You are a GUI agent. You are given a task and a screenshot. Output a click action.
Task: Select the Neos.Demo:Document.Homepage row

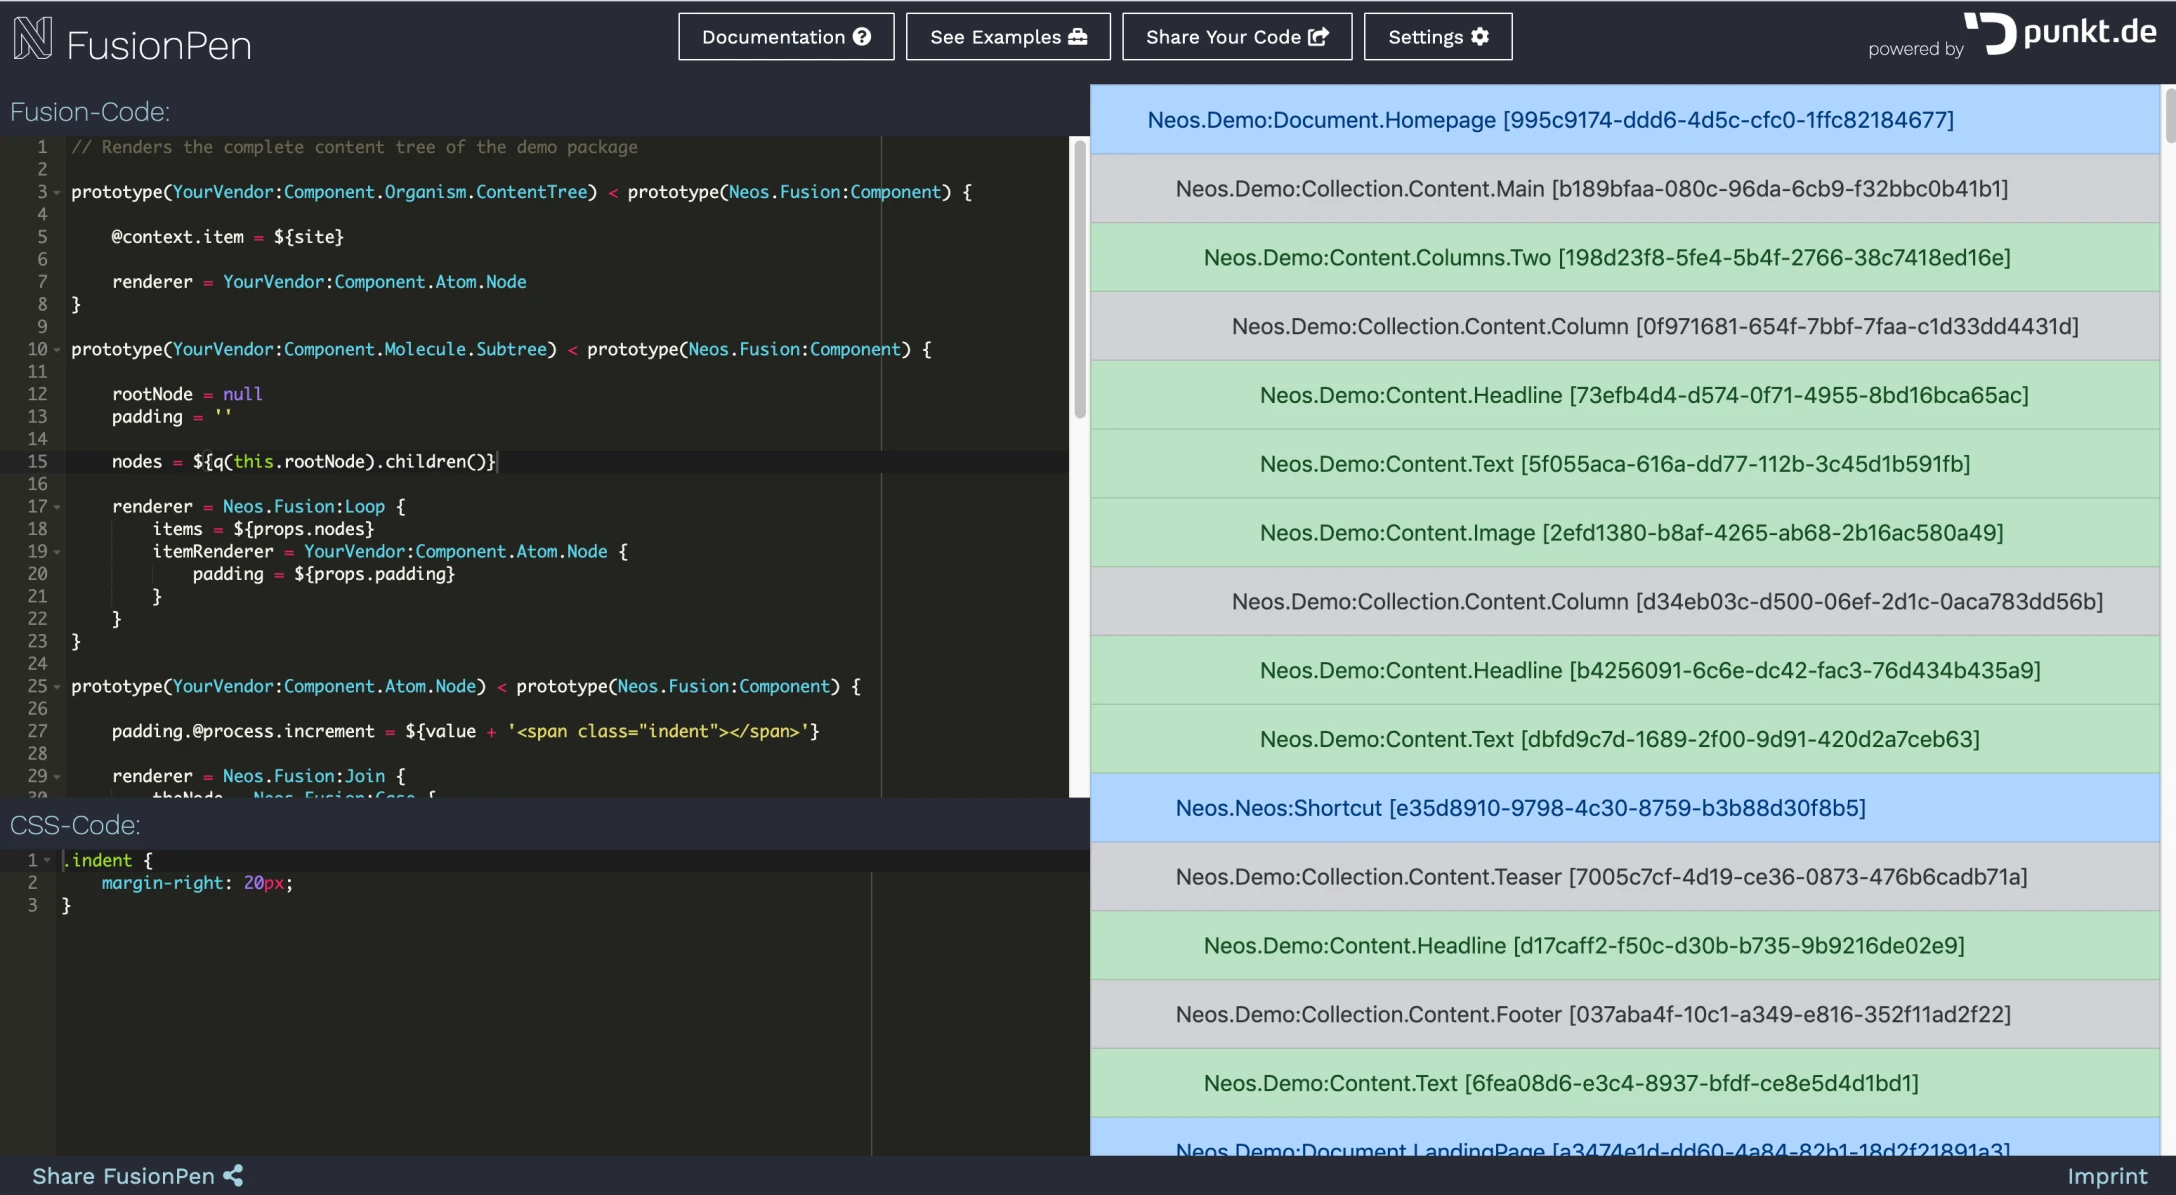(x=1625, y=120)
